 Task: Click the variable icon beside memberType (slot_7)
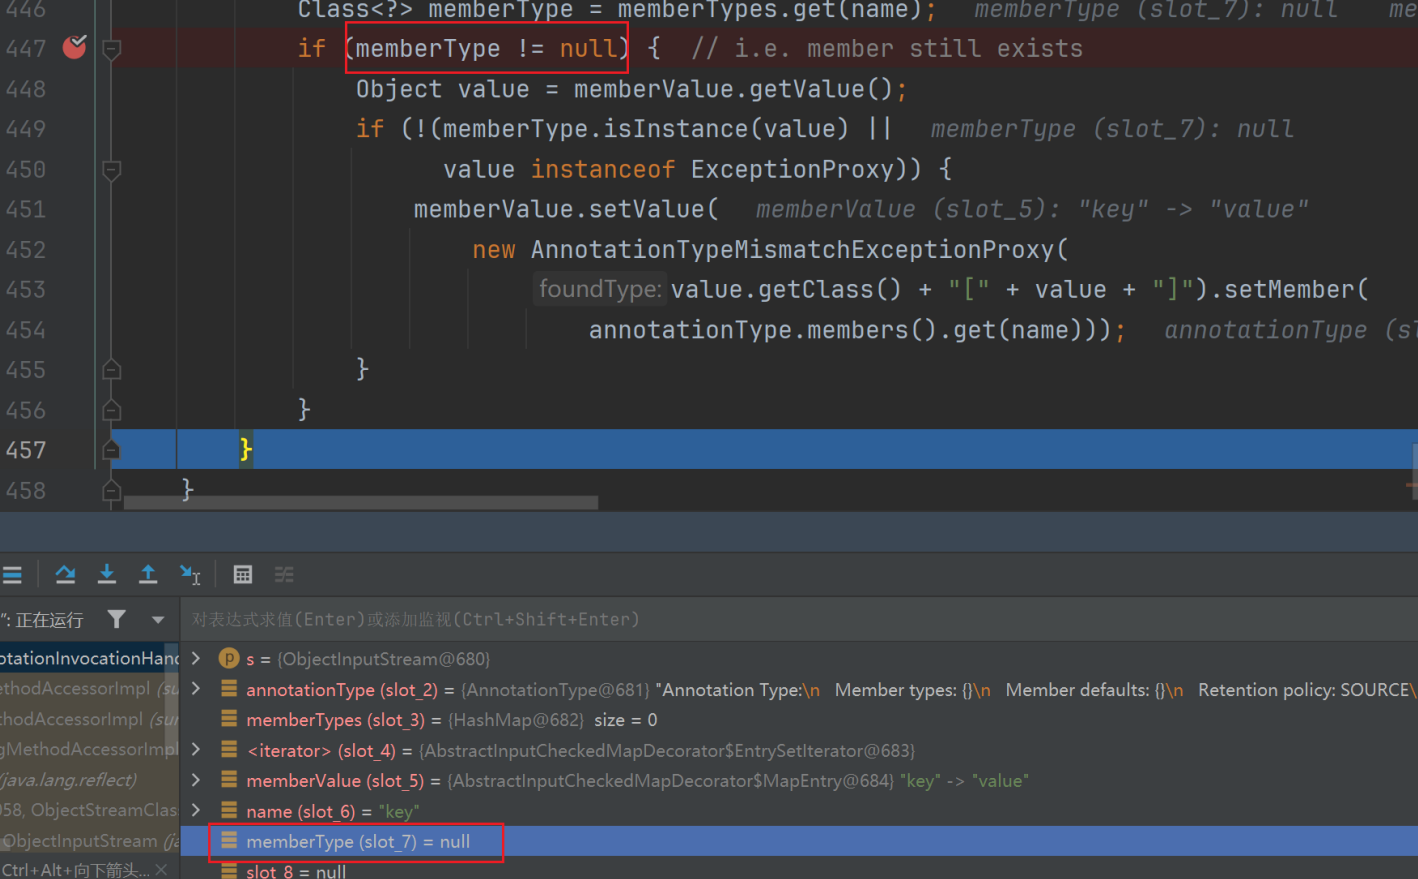pyautogui.click(x=229, y=840)
